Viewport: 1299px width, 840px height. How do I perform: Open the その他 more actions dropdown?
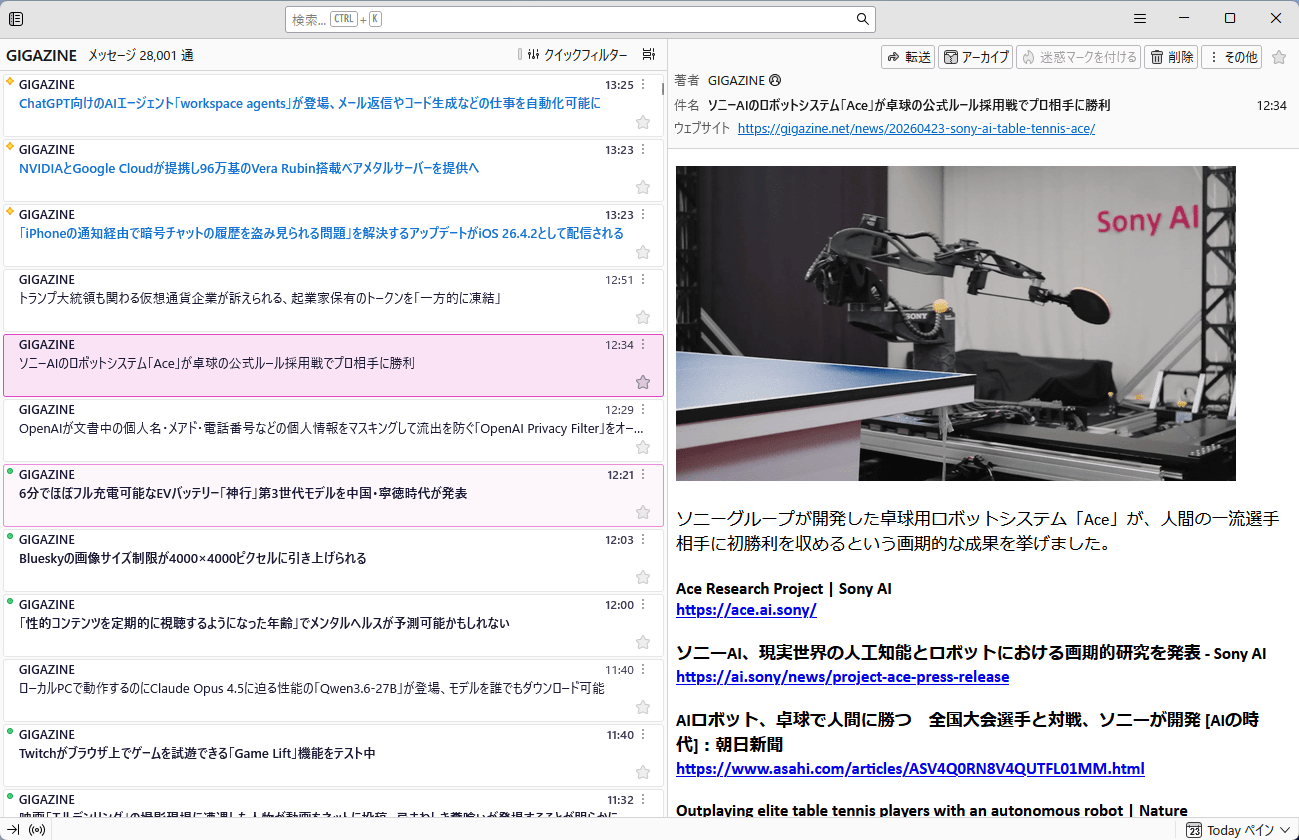[x=1231, y=57]
